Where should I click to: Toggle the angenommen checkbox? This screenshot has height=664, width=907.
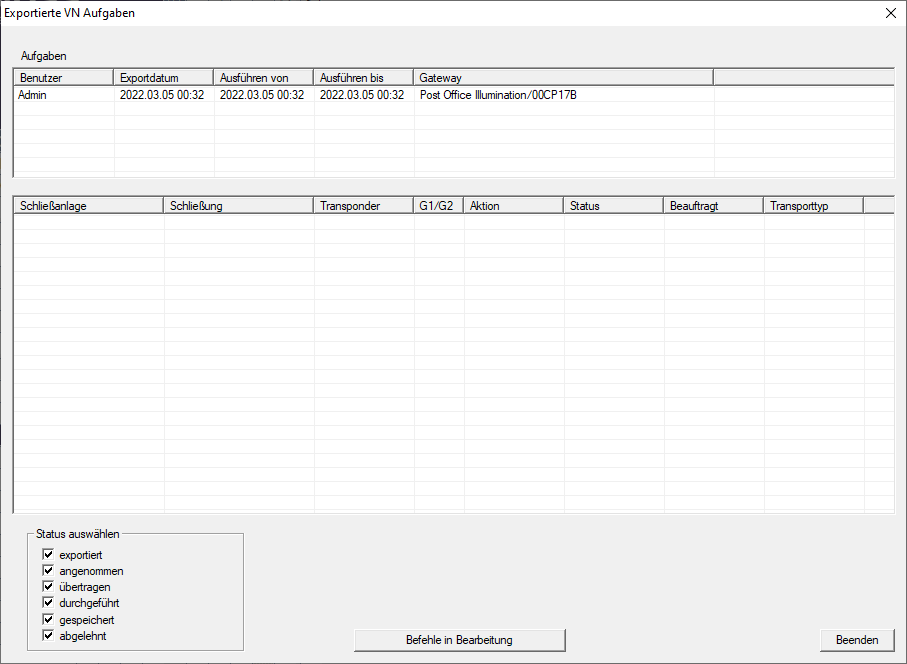47,571
